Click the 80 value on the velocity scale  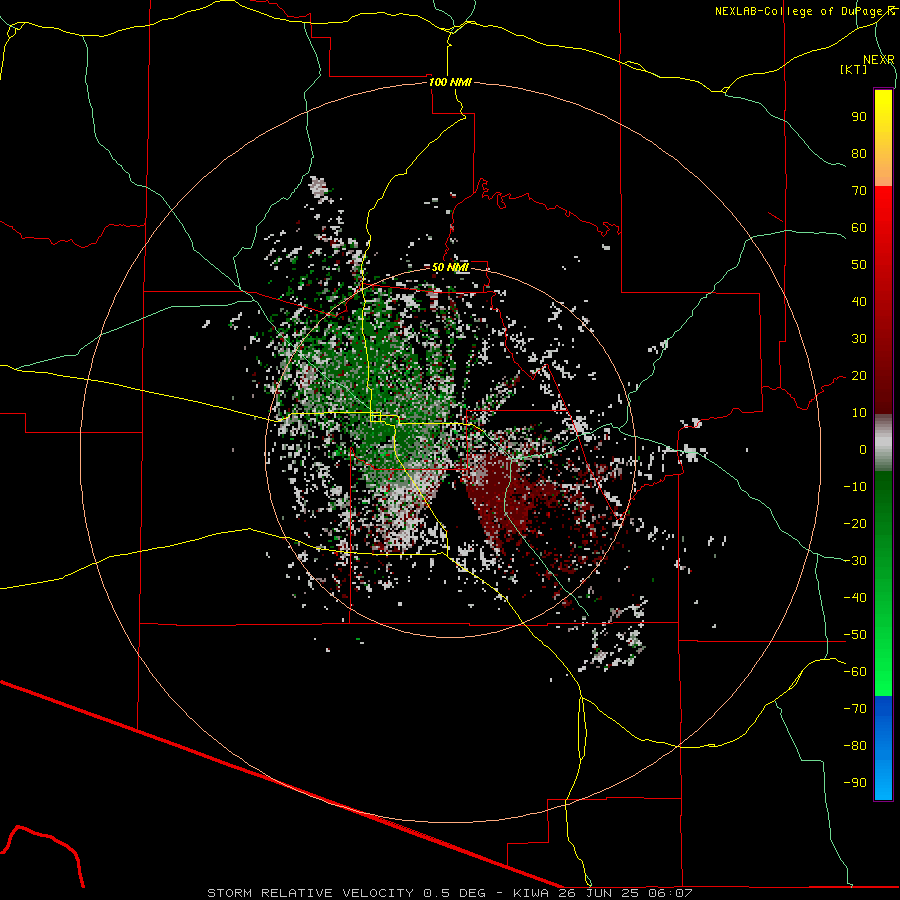859,154
